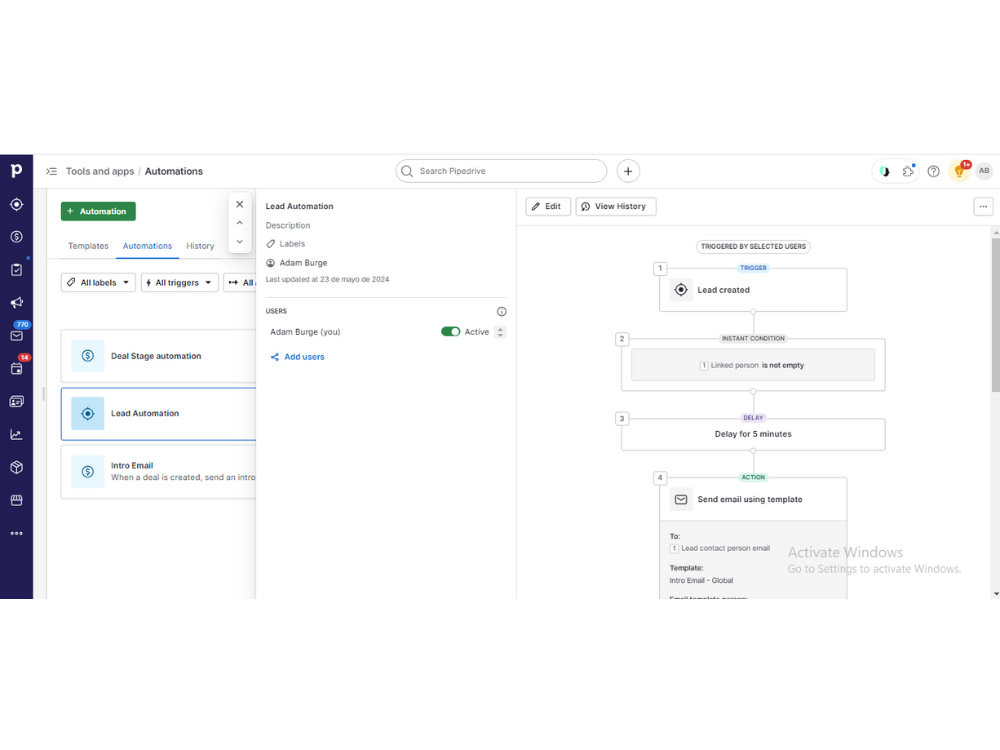Open Products from the sidebar box icon
The width and height of the screenshot is (1000, 750).
coord(17,467)
